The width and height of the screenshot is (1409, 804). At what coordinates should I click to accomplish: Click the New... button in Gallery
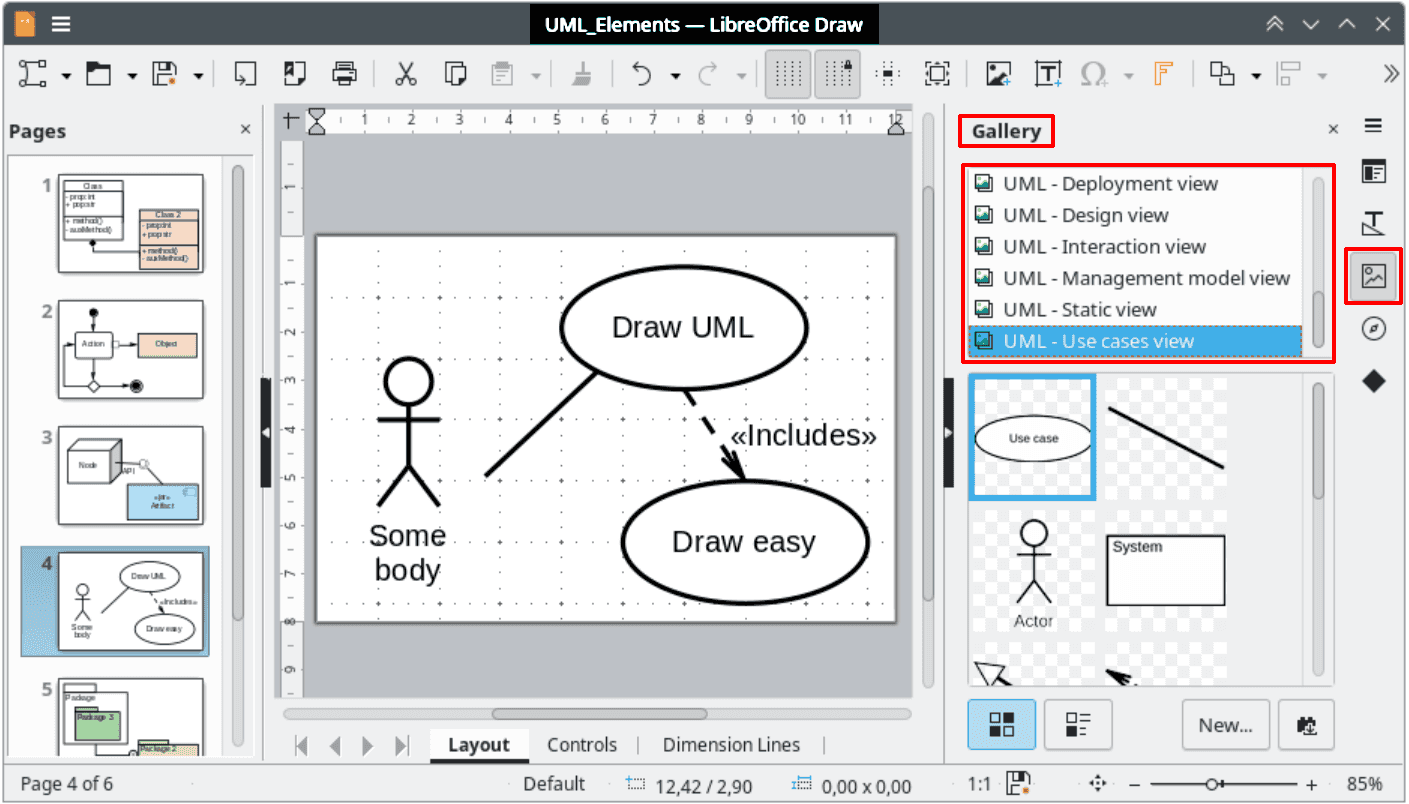point(1225,724)
